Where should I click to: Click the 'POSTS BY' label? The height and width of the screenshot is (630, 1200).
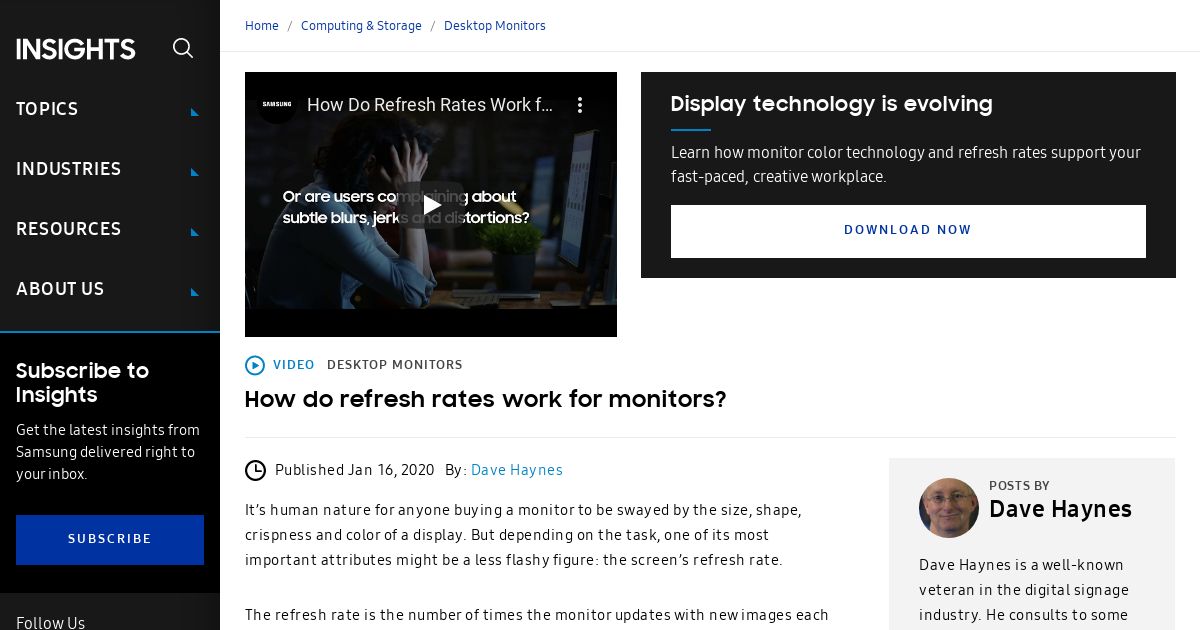click(x=1019, y=486)
